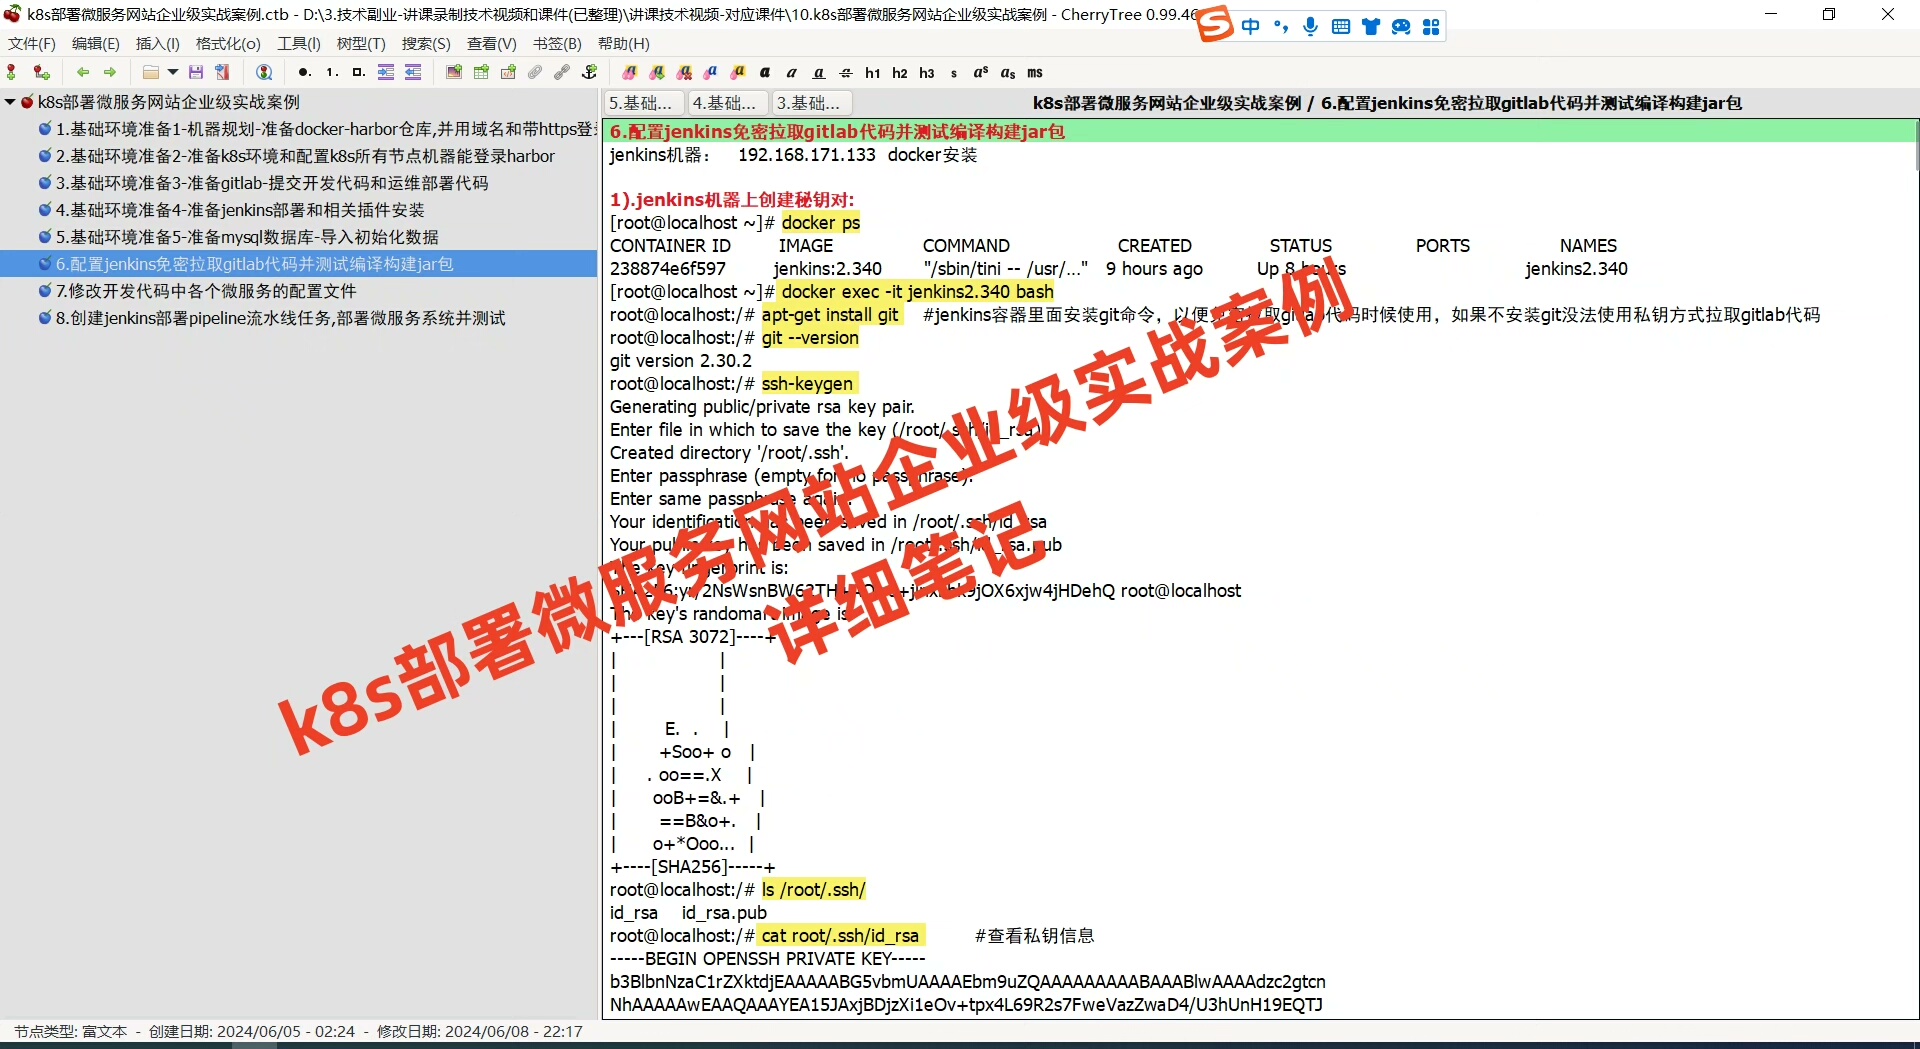Open the 格式化(o) menu
Image resolution: width=1920 pixels, height=1049 pixels.
228,44
